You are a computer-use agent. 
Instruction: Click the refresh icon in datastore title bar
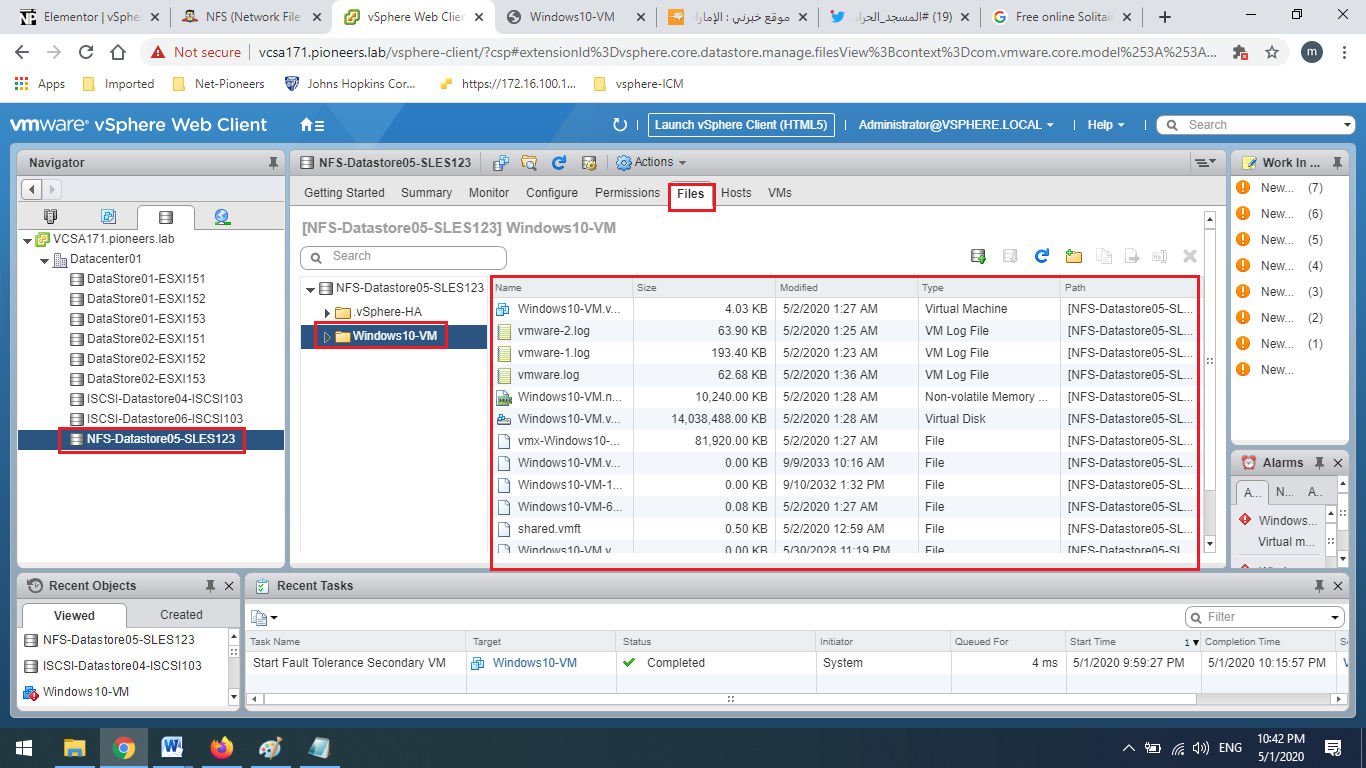[x=559, y=162]
